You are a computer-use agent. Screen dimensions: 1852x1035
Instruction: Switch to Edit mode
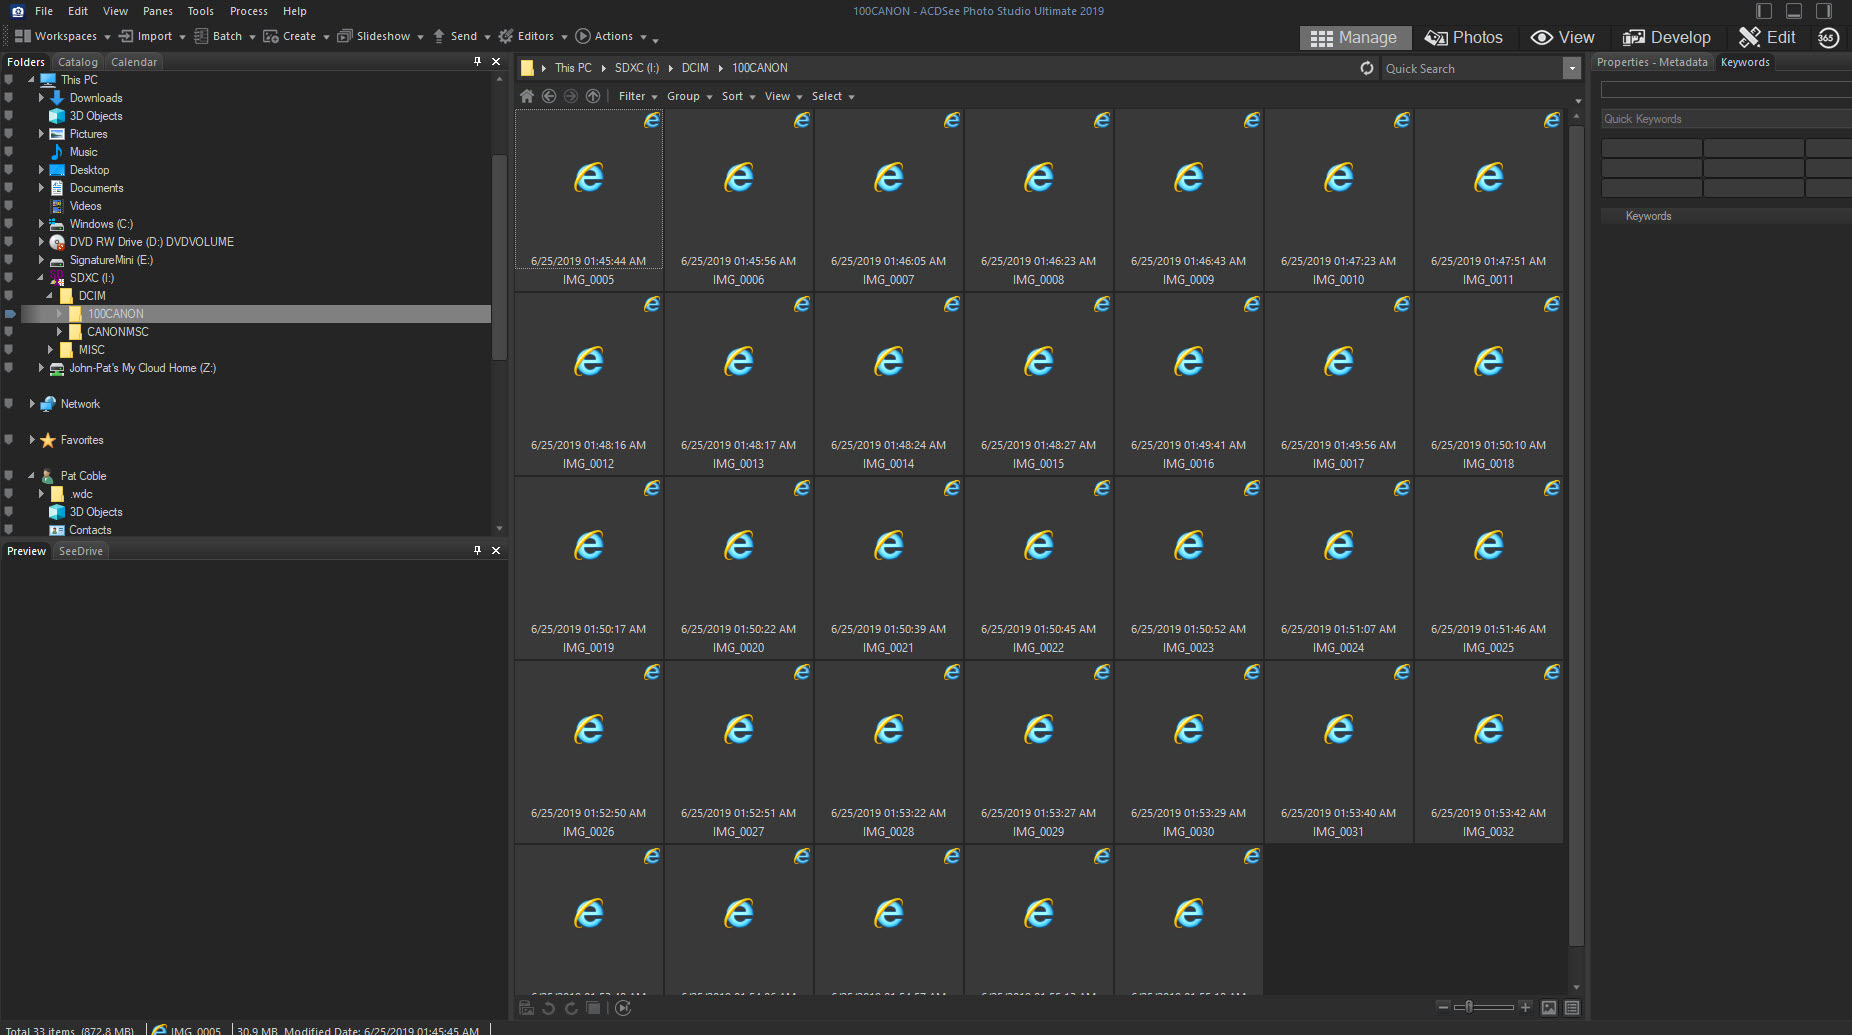click(1767, 37)
